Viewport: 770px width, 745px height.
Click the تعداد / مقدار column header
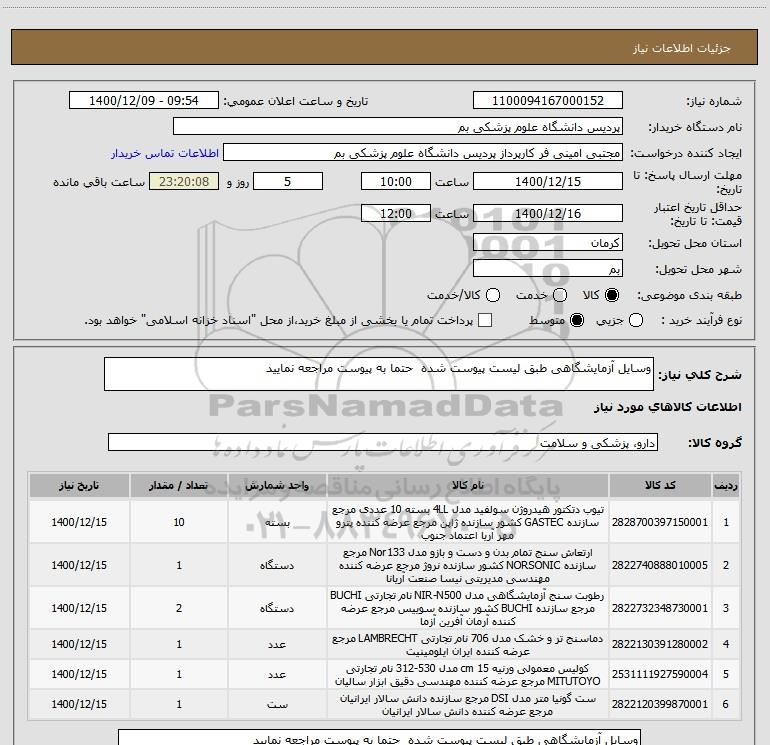179,485
